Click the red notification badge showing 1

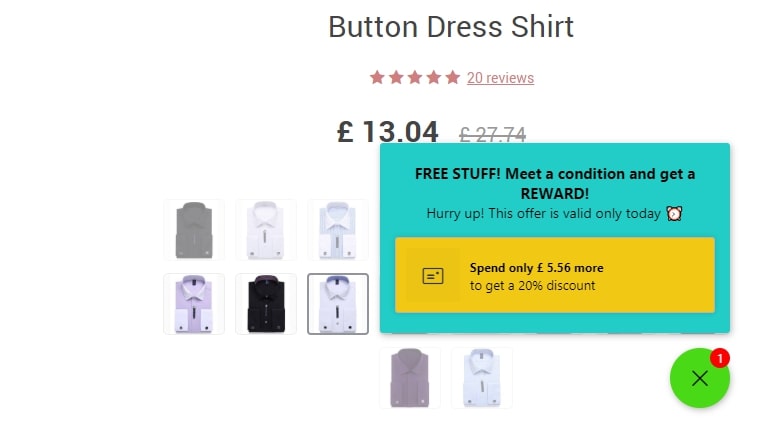point(720,358)
